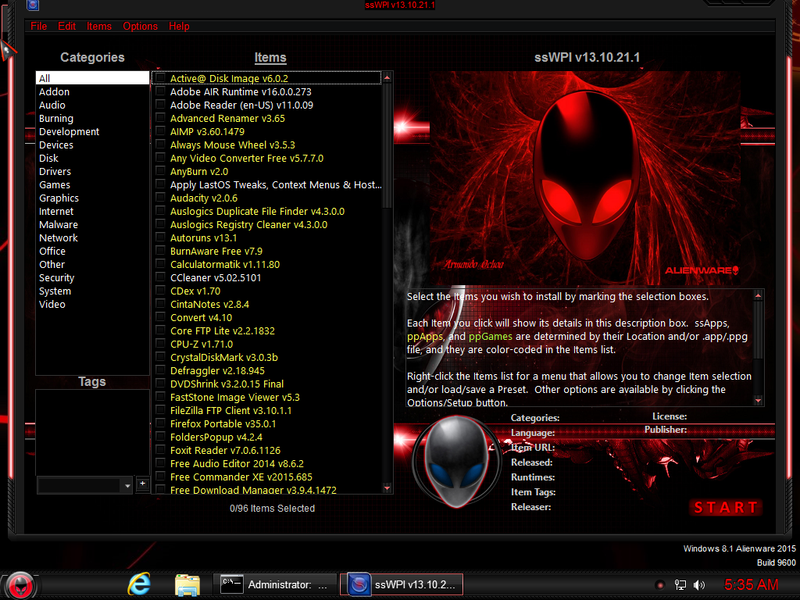Click the red record tray icon
The width and height of the screenshot is (800, 600).
[660, 584]
